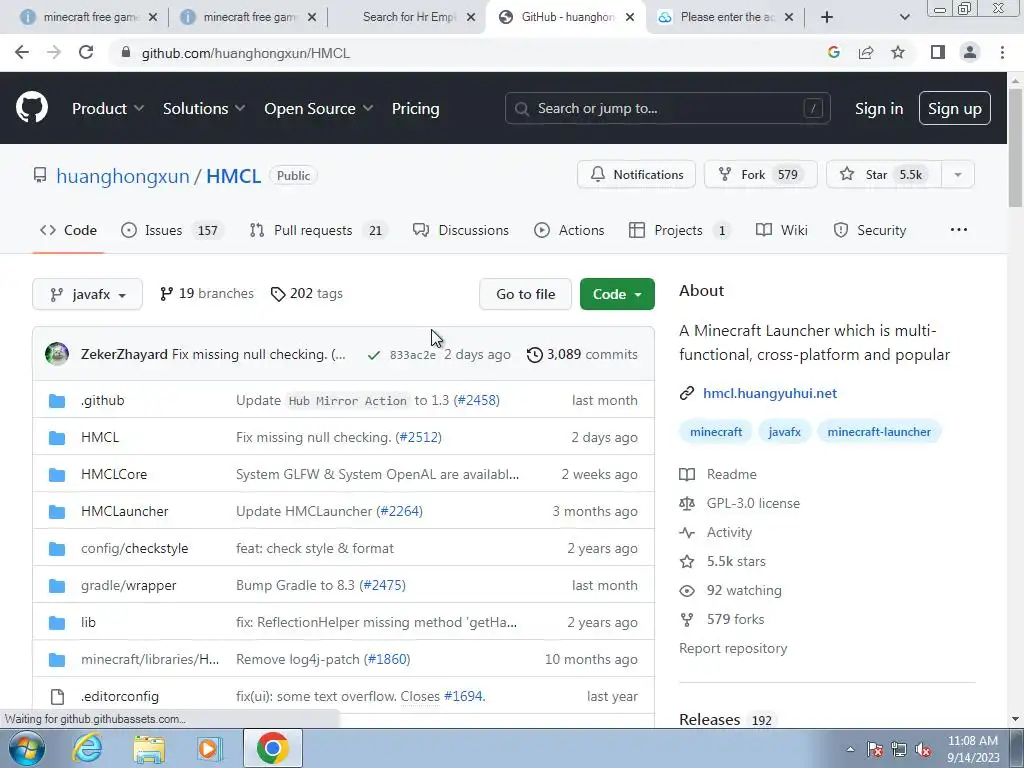Open the hmcl.huangyuhui.net website link
Image resolution: width=1024 pixels, height=768 pixels.
click(x=770, y=393)
